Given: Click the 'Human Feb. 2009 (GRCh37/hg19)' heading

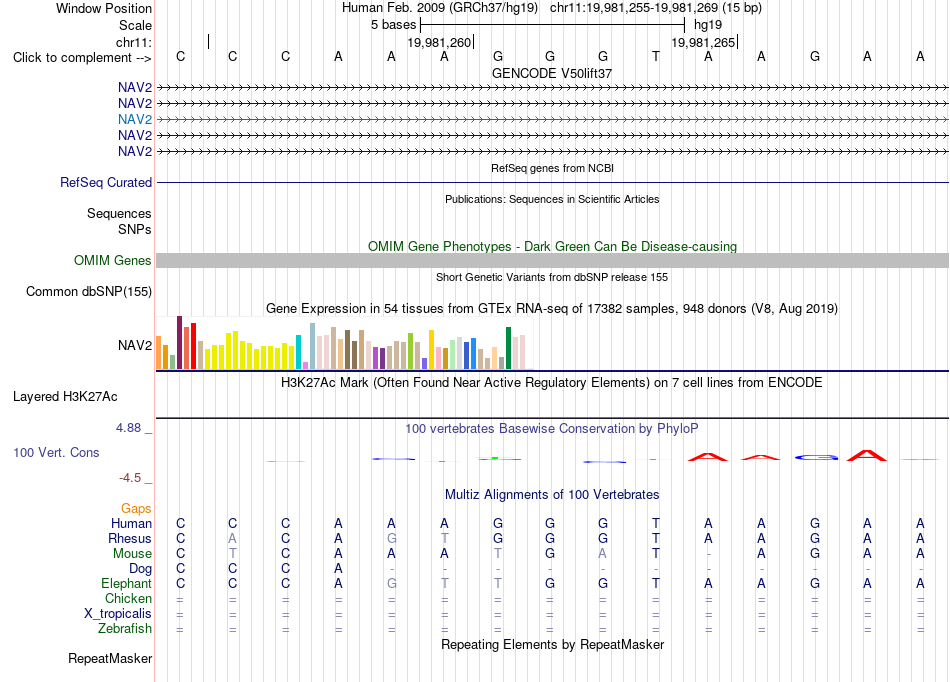Looking at the screenshot, I should (x=440, y=8).
